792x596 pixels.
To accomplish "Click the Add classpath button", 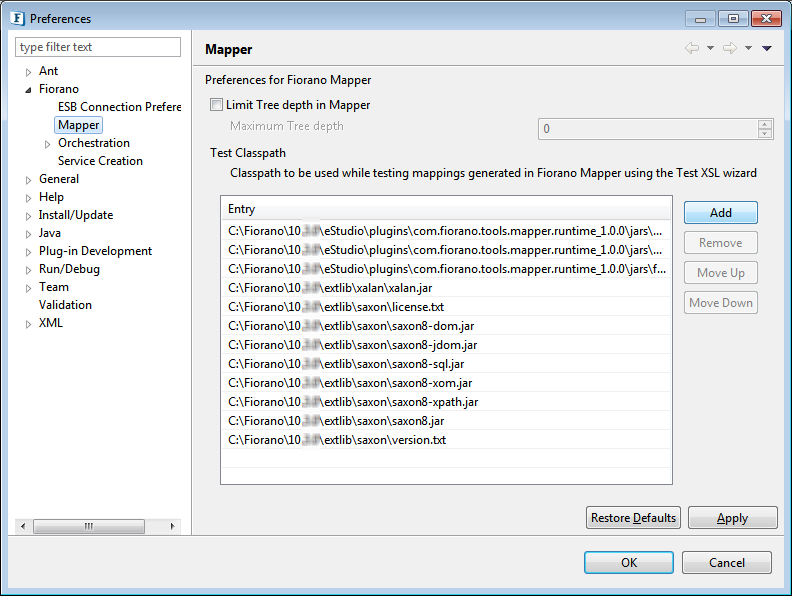I will pyautogui.click(x=720, y=213).
